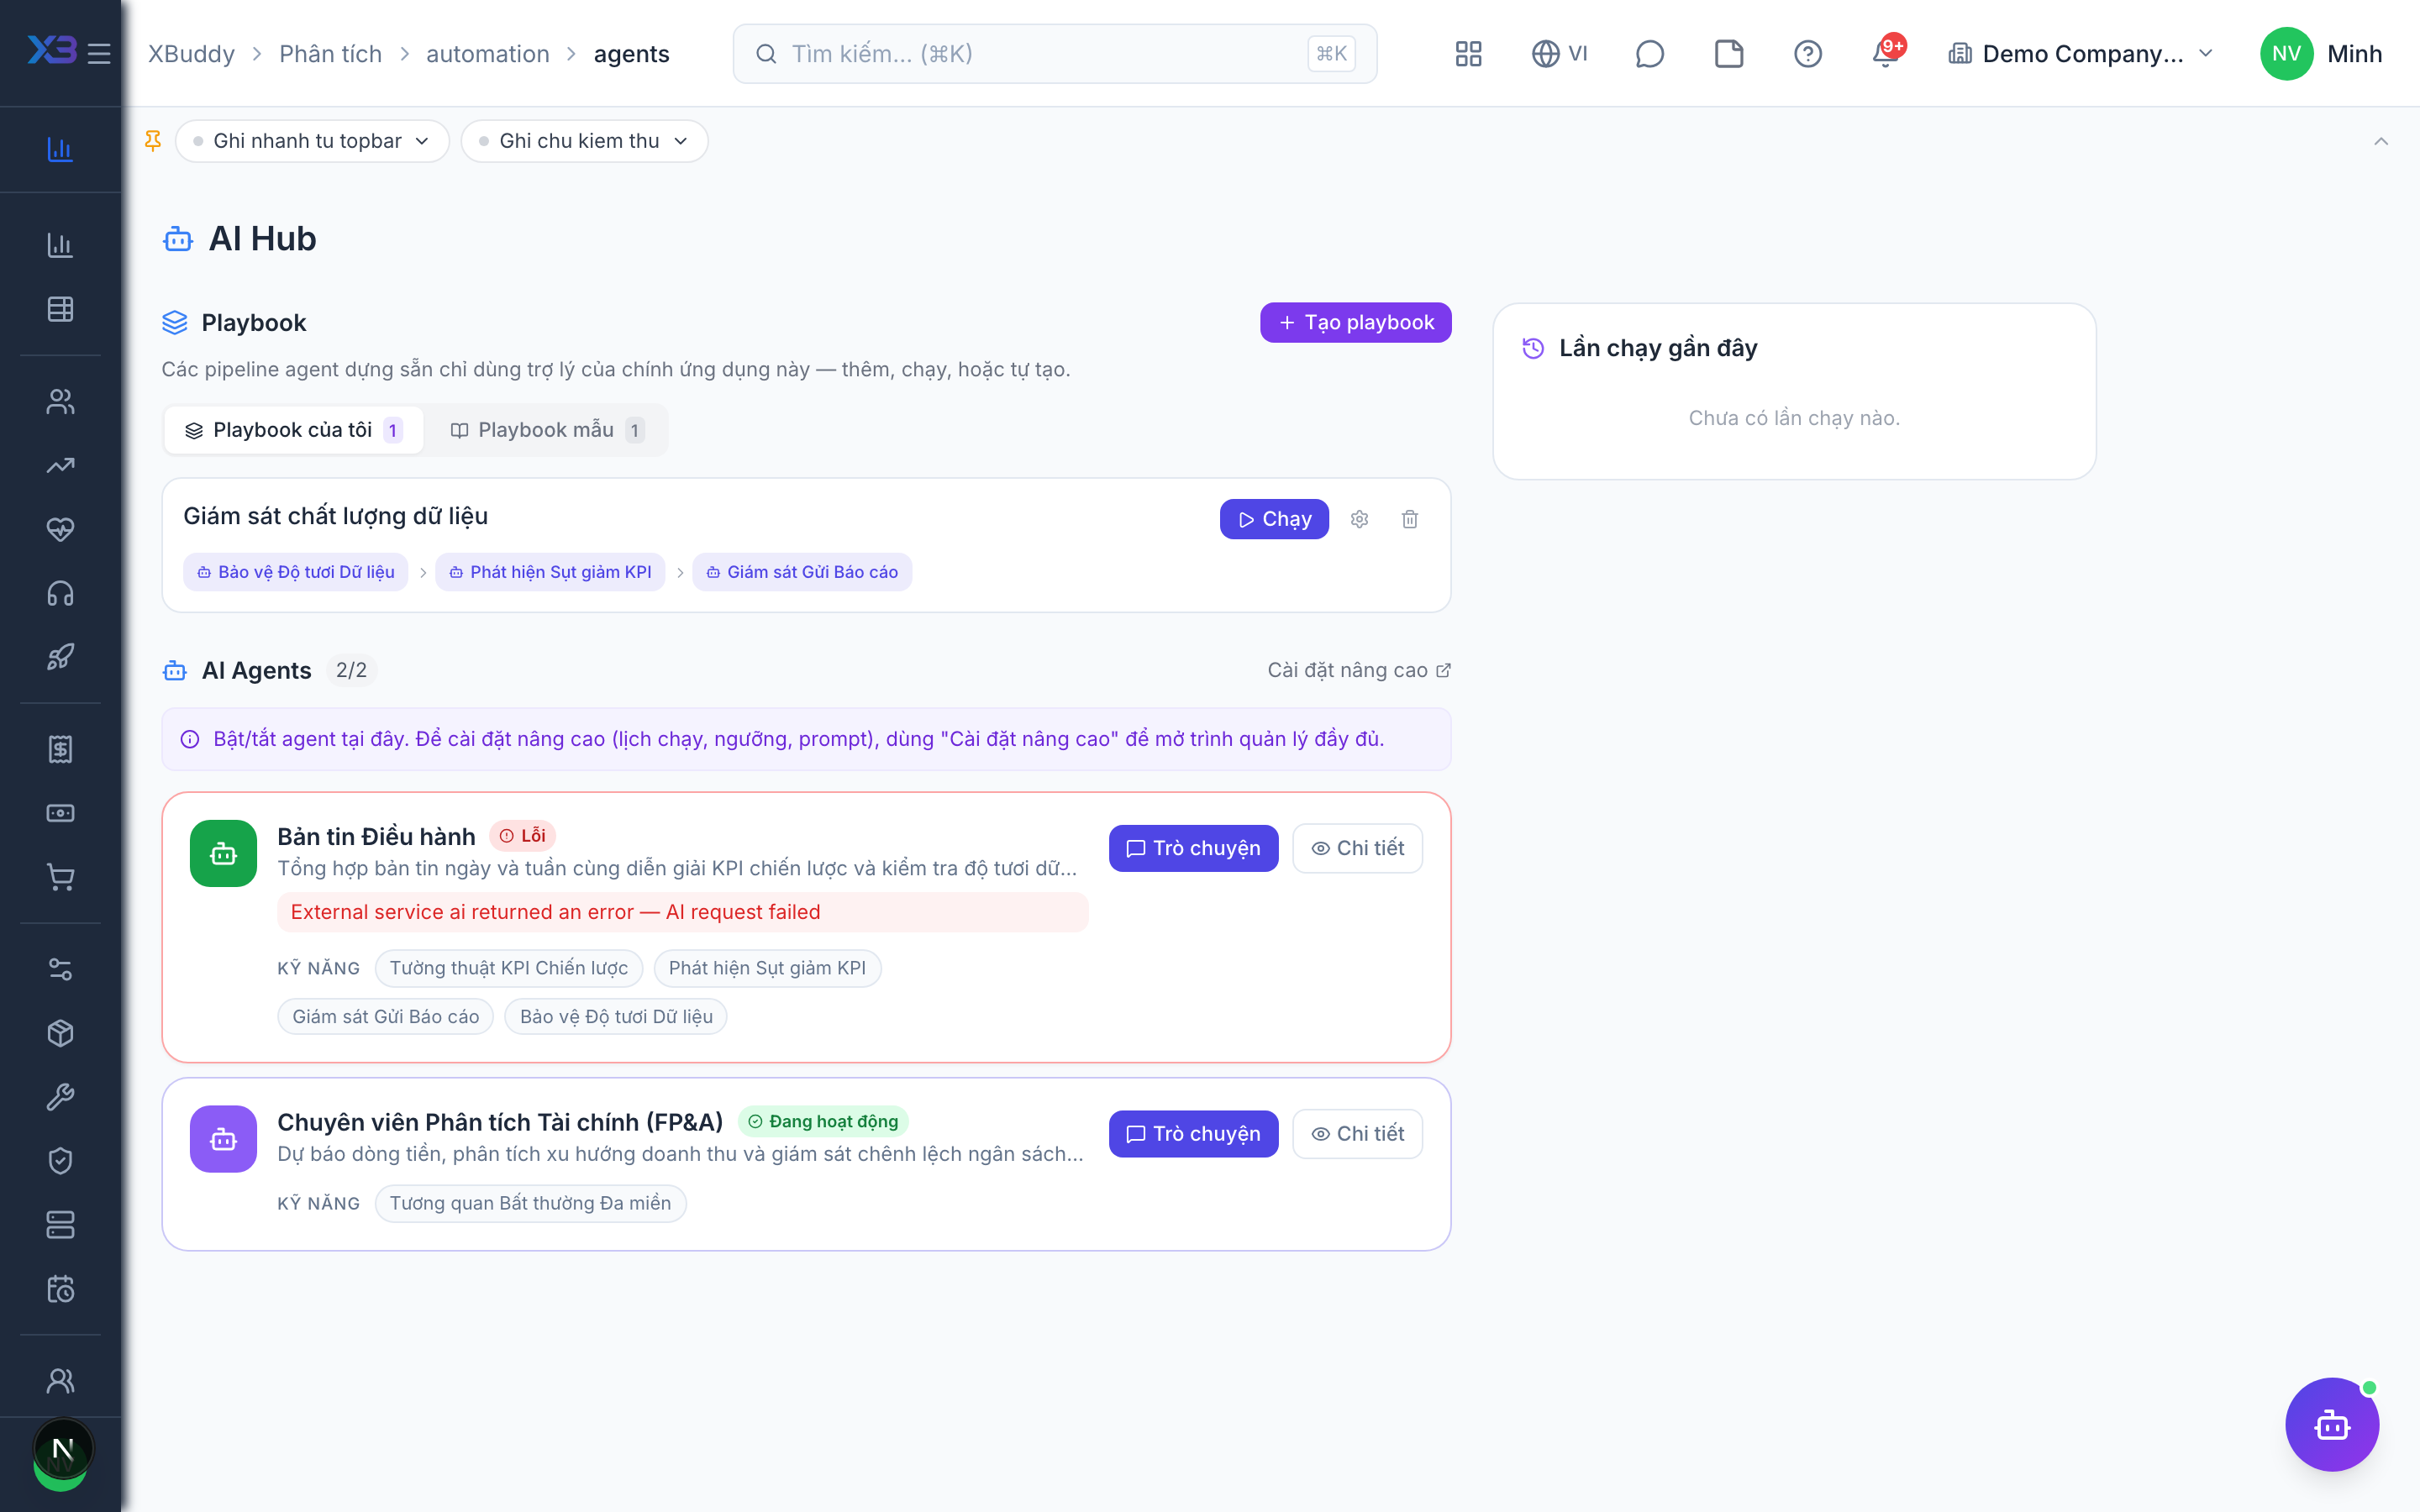
Task: Click Bảo vệ Độ tươi Dữ liệu pipeline step
Action: [x=295, y=572]
